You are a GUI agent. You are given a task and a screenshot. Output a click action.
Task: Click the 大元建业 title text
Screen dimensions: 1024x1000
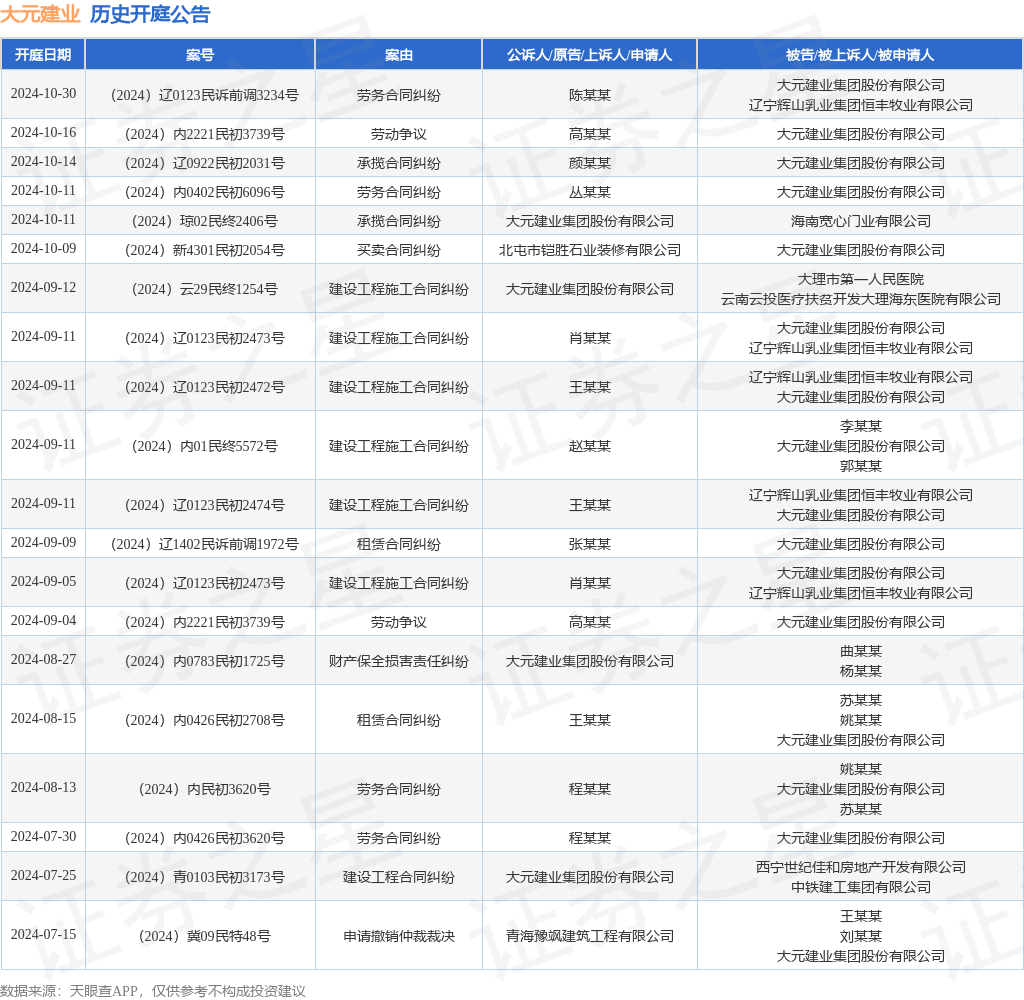pos(40,14)
